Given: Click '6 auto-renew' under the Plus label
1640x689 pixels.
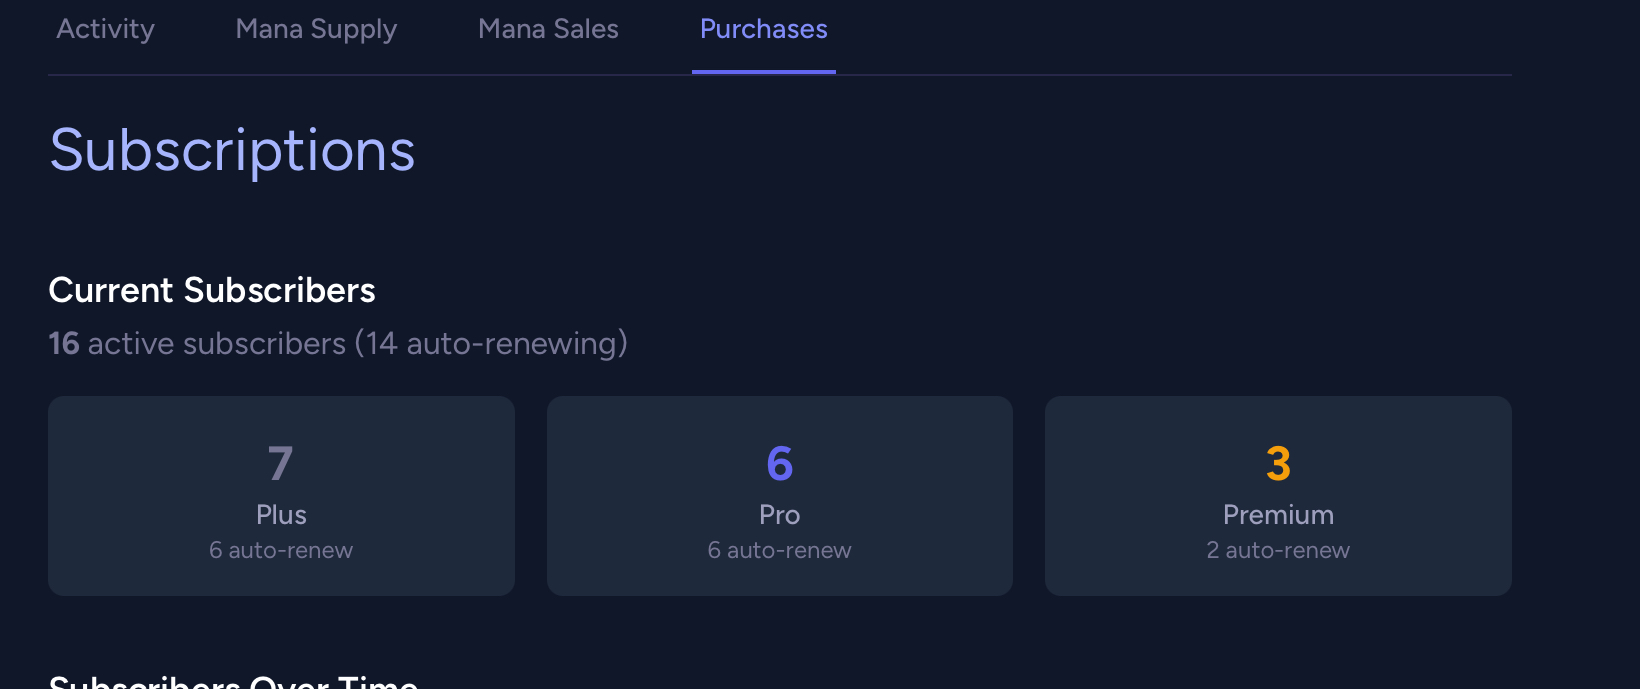Looking at the screenshot, I should (x=281, y=551).
